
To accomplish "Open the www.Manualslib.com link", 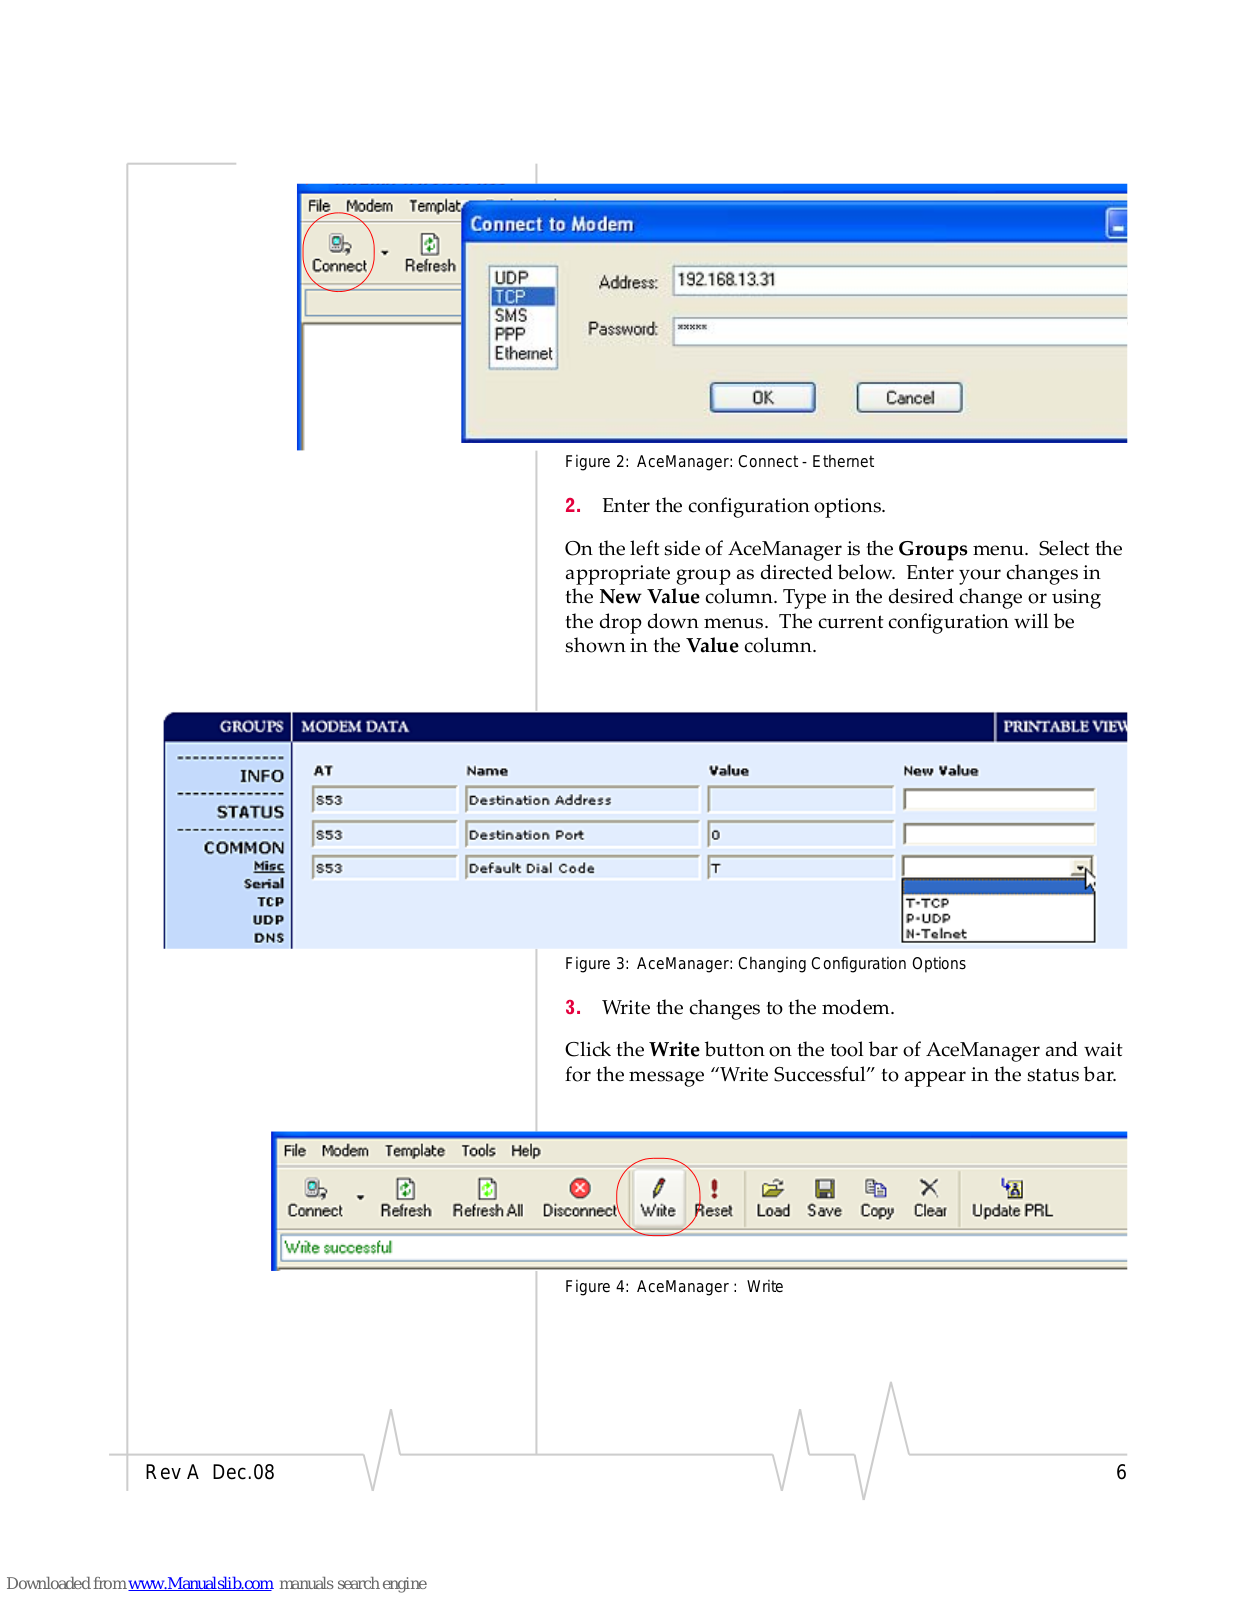I will 201,1583.
